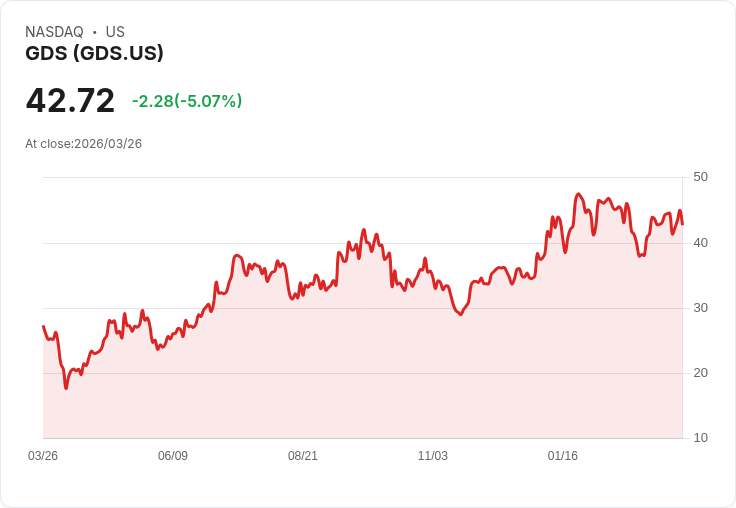The width and height of the screenshot is (736, 508).
Task: Click the 50 y-axis label
Action: (700, 177)
